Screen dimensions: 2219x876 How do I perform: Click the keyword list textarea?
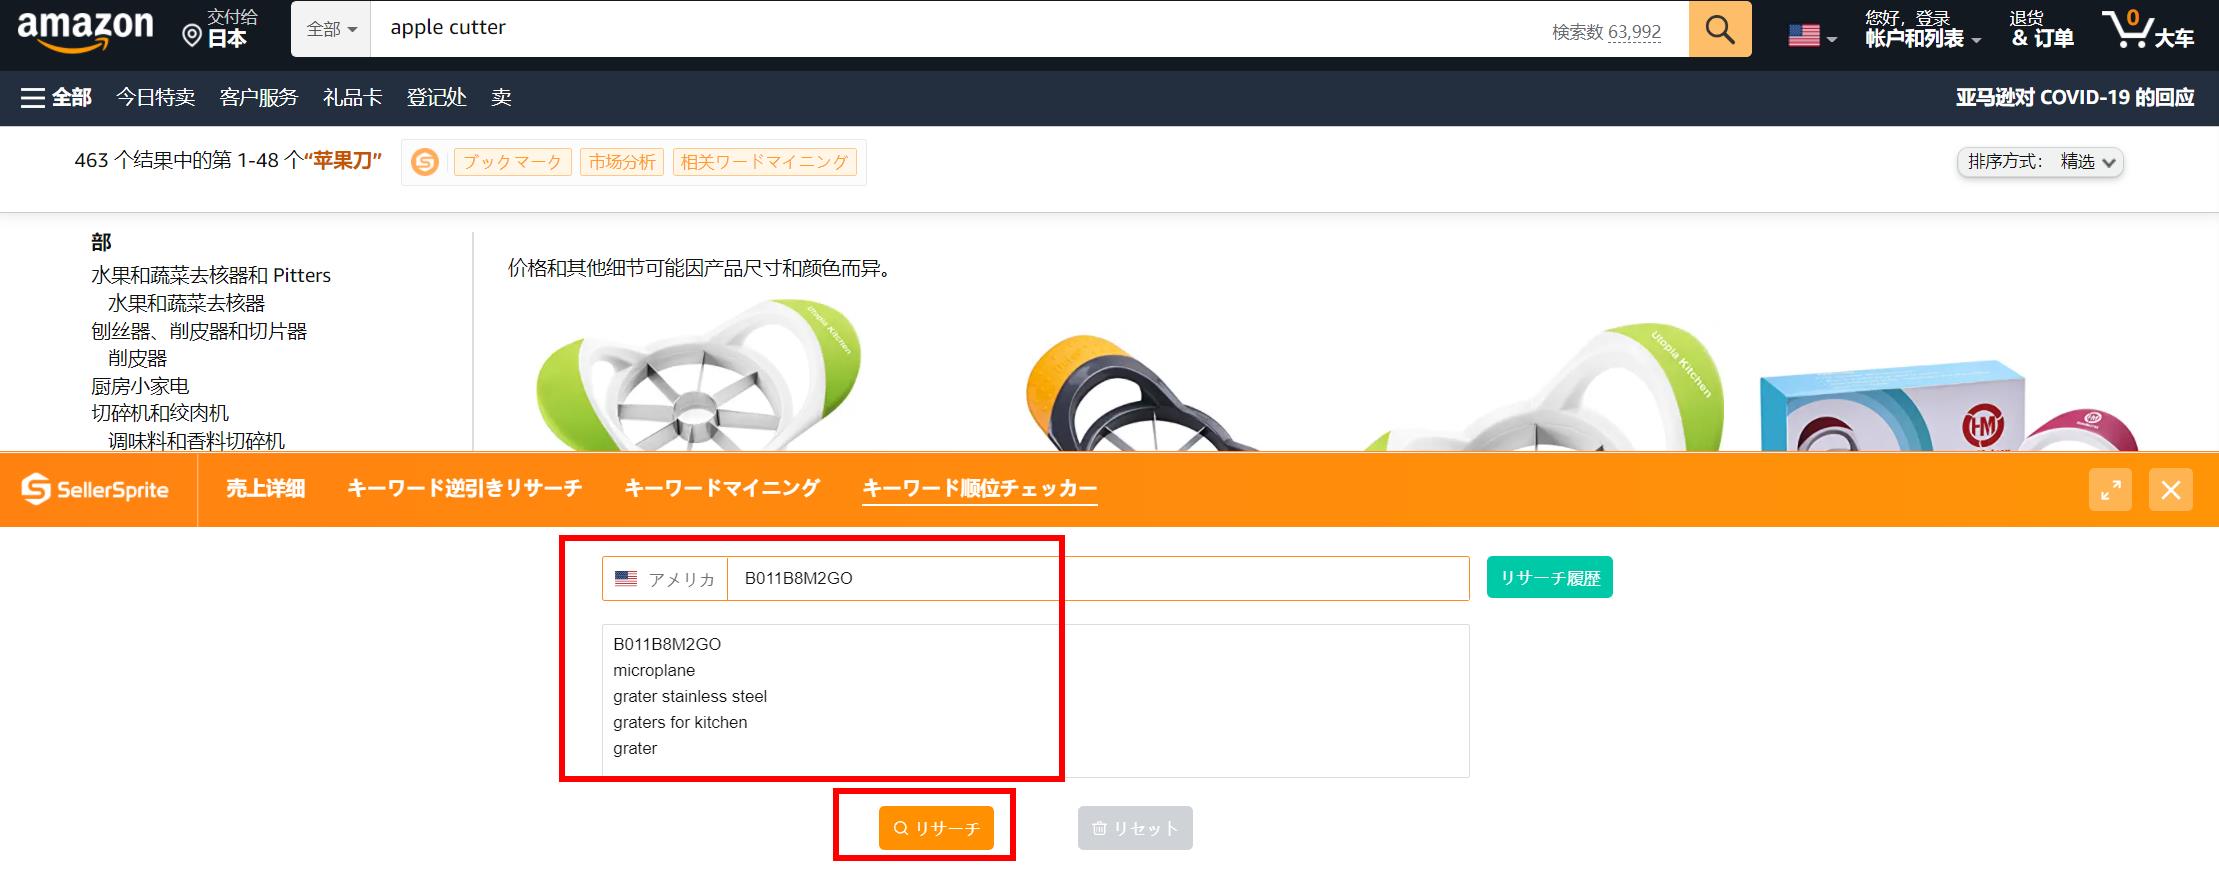tap(1035, 701)
